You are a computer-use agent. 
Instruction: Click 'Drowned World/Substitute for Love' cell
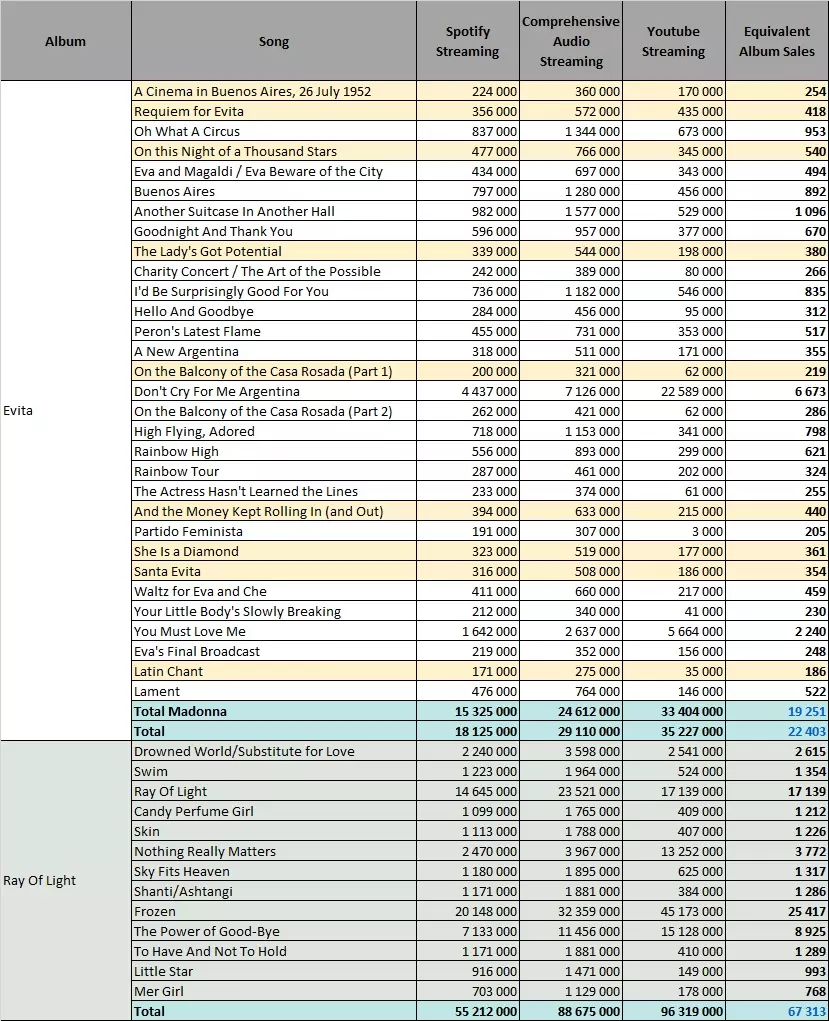coord(274,752)
